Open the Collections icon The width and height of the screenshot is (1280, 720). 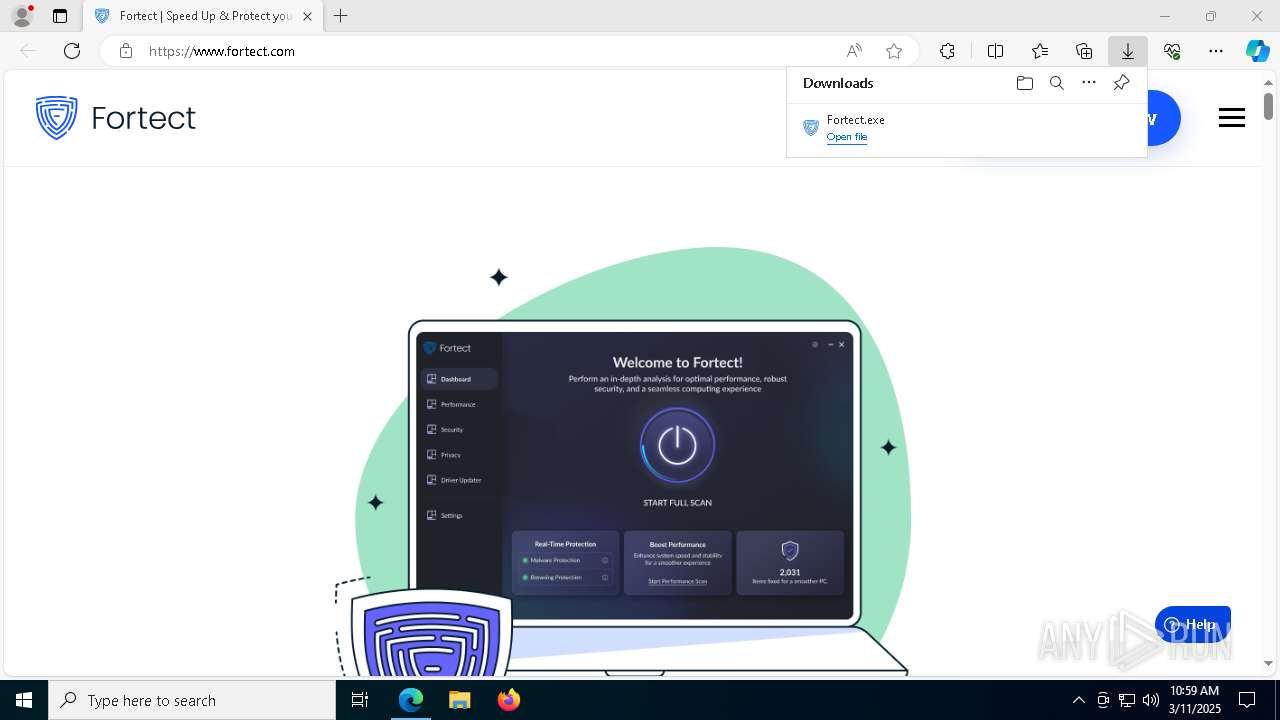coord(1084,51)
